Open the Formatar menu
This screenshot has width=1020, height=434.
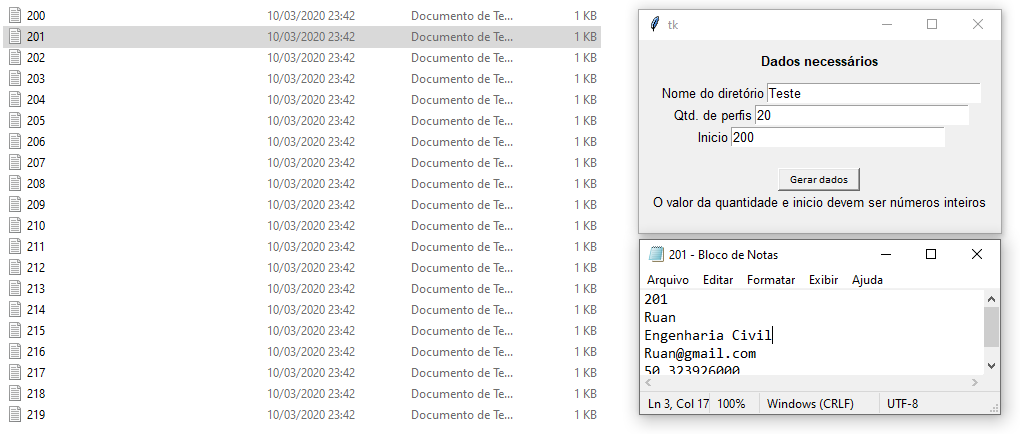pyautogui.click(x=771, y=280)
